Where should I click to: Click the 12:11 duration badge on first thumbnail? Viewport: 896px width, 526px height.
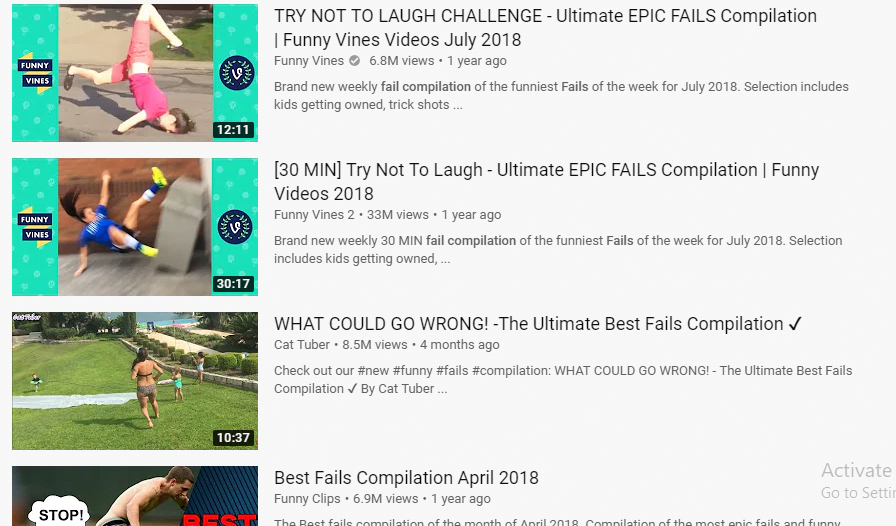[x=233, y=130]
